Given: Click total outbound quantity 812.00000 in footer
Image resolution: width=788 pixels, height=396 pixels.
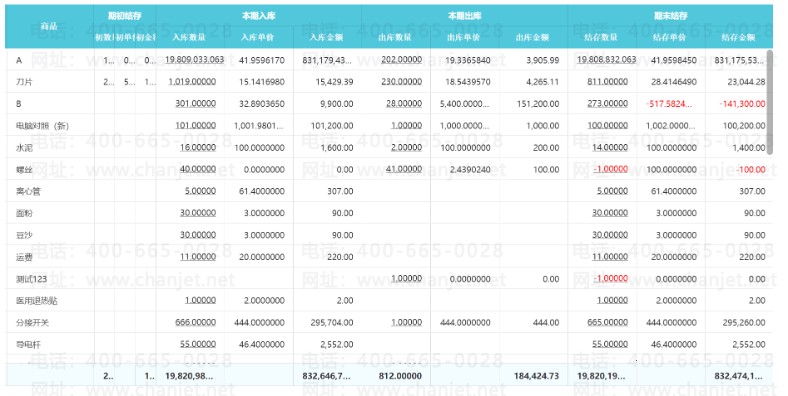Looking at the screenshot, I should coord(401,376).
